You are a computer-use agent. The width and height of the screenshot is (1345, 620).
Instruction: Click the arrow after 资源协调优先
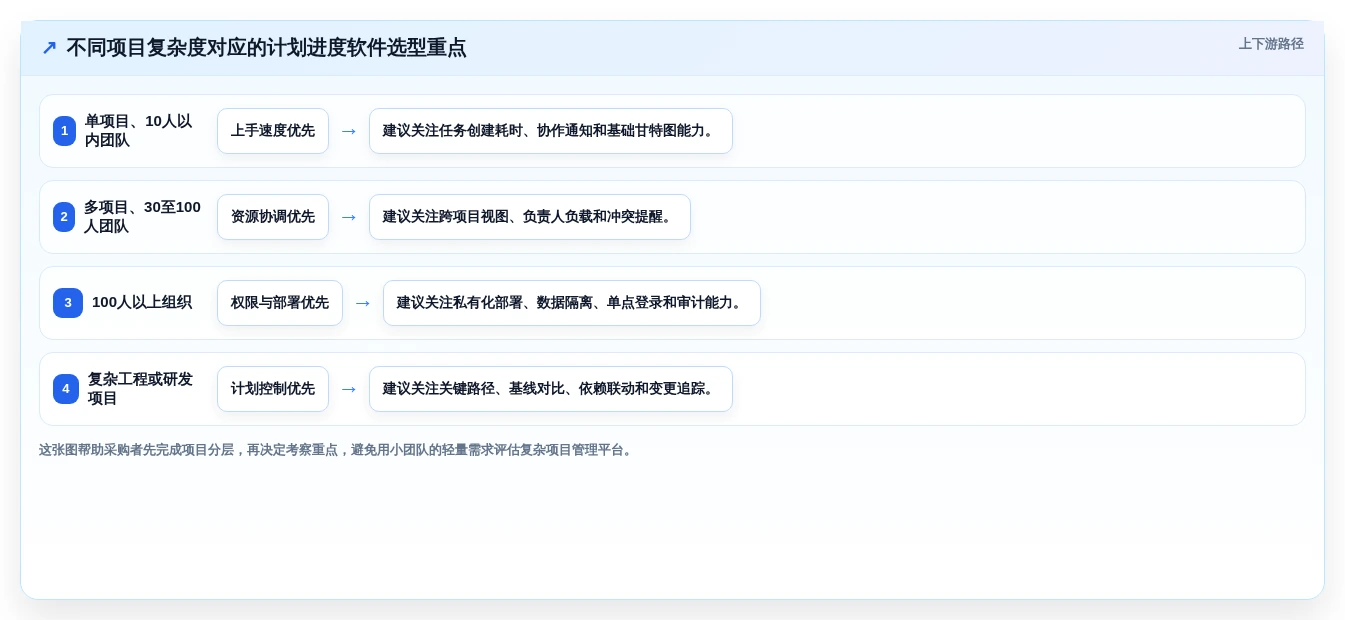point(349,217)
